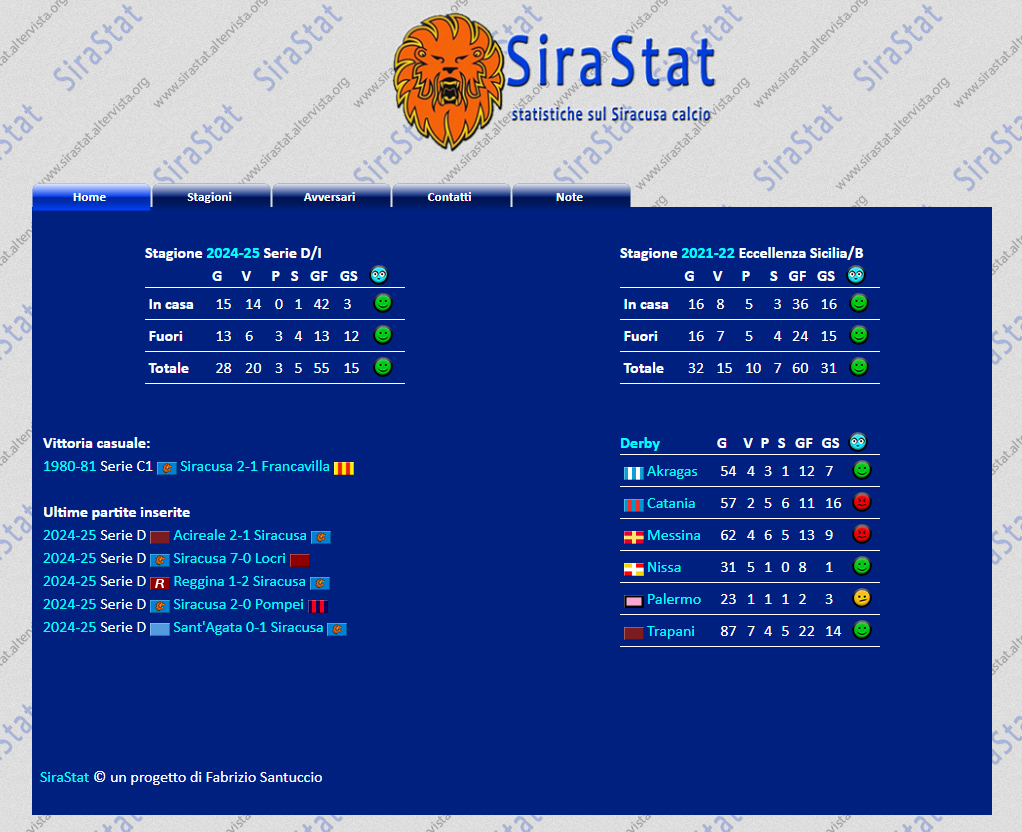Click the Messina cross flag icon
Screen dimensions: 1022x832
(634, 537)
